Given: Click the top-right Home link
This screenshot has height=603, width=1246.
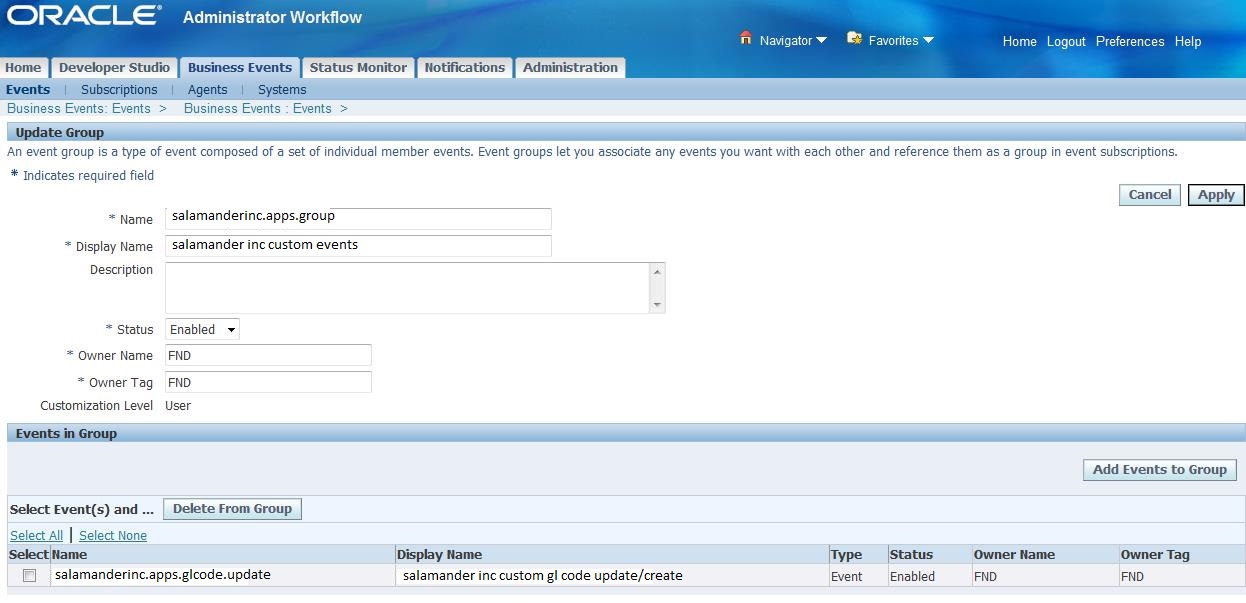Looking at the screenshot, I should [1020, 41].
